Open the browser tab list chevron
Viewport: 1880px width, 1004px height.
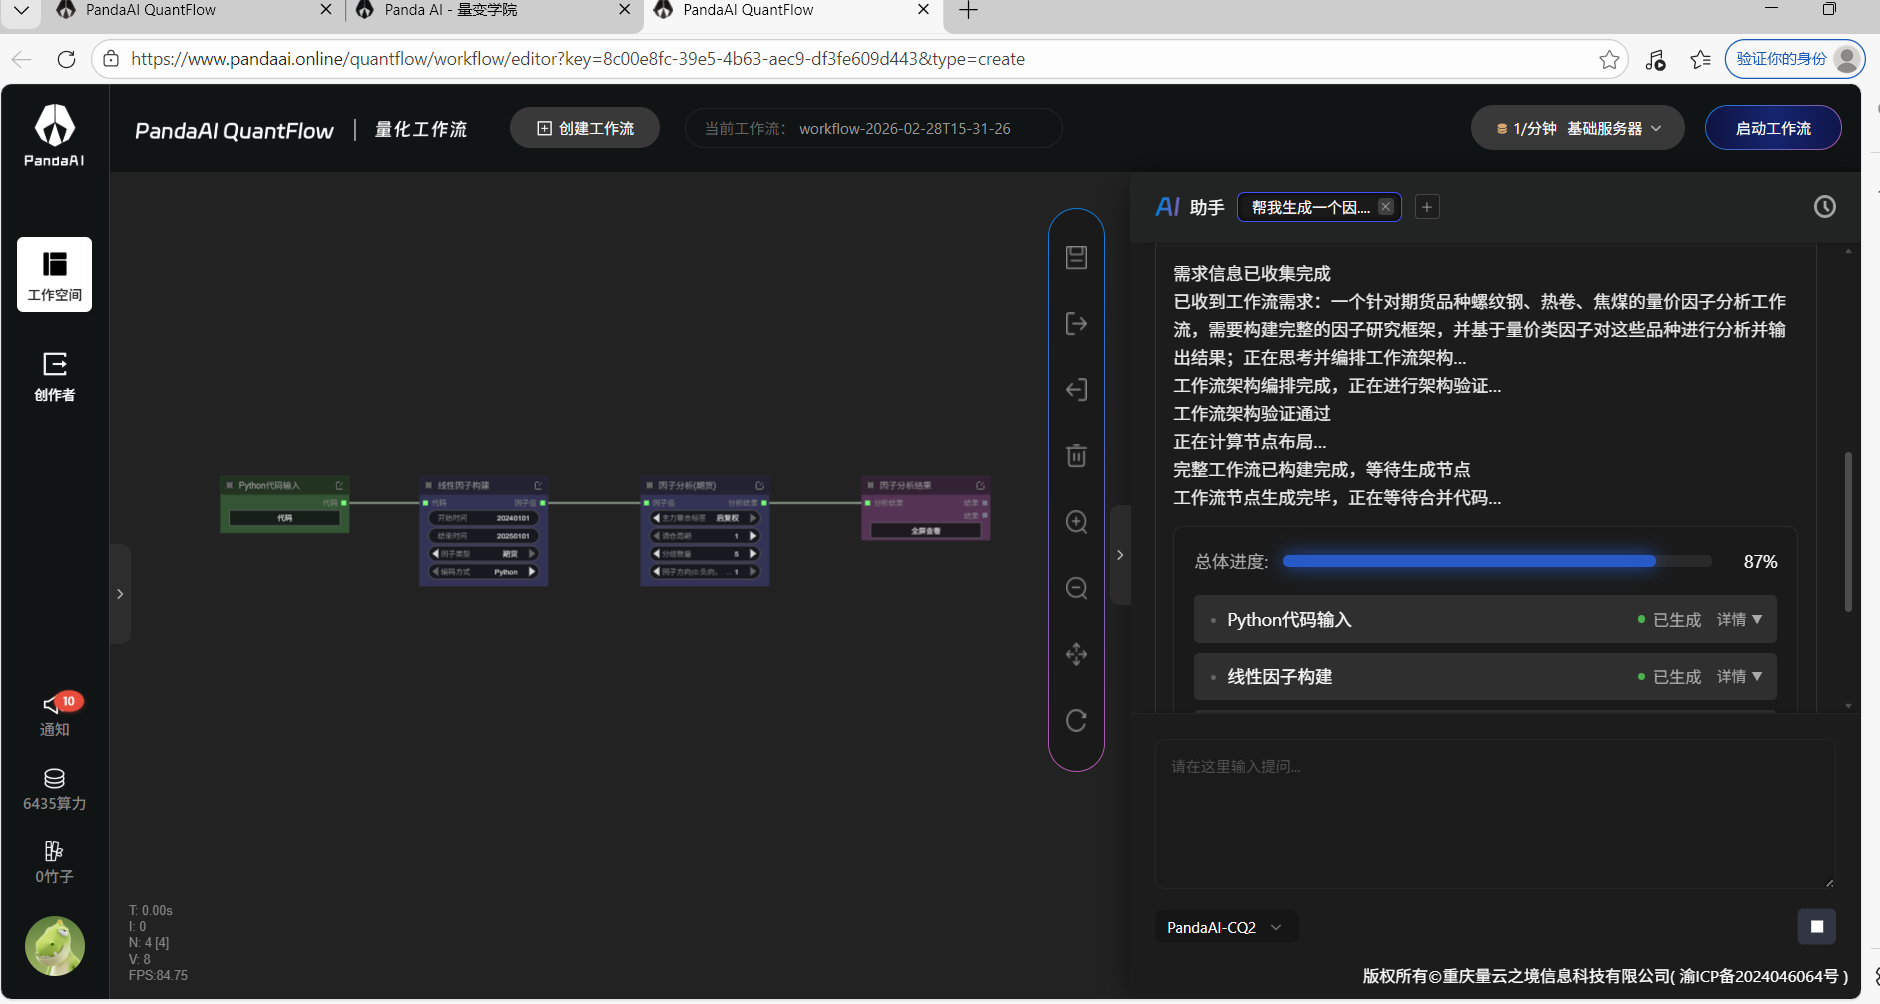click(x=21, y=10)
